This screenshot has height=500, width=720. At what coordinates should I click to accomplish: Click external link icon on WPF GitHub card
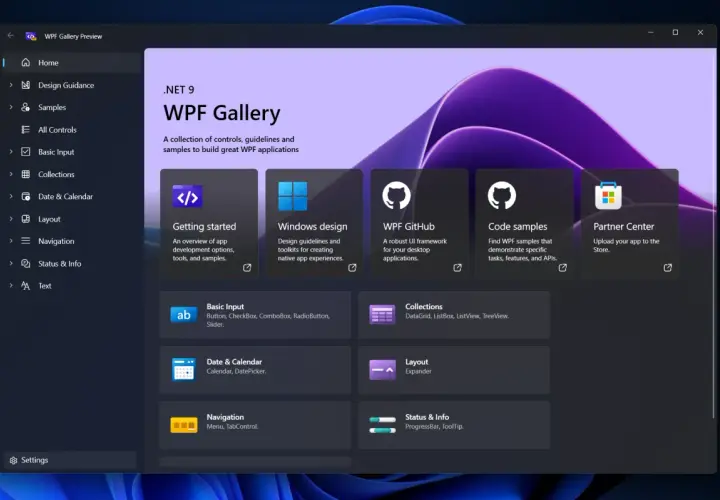pyautogui.click(x=457, y=268)
